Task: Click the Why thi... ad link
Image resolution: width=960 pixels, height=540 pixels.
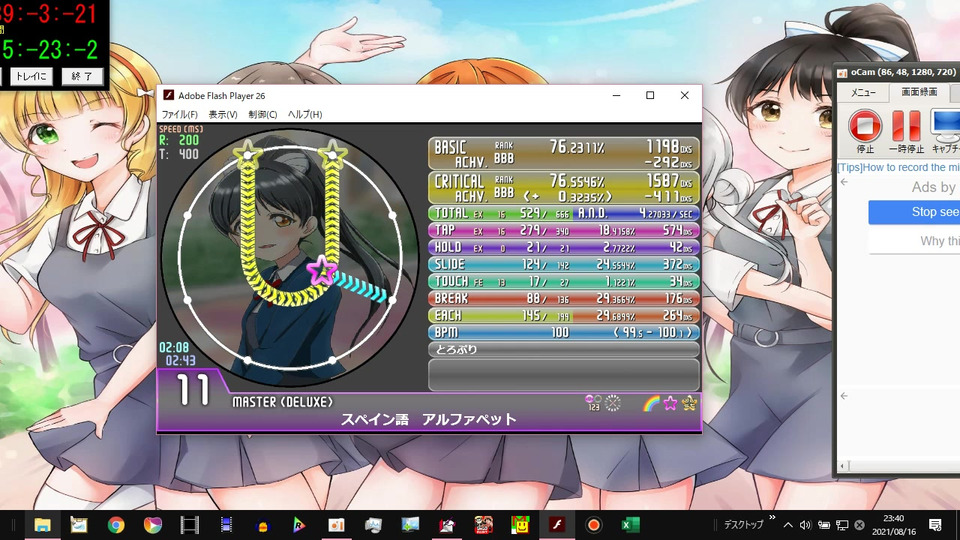Action: (939, 241)
